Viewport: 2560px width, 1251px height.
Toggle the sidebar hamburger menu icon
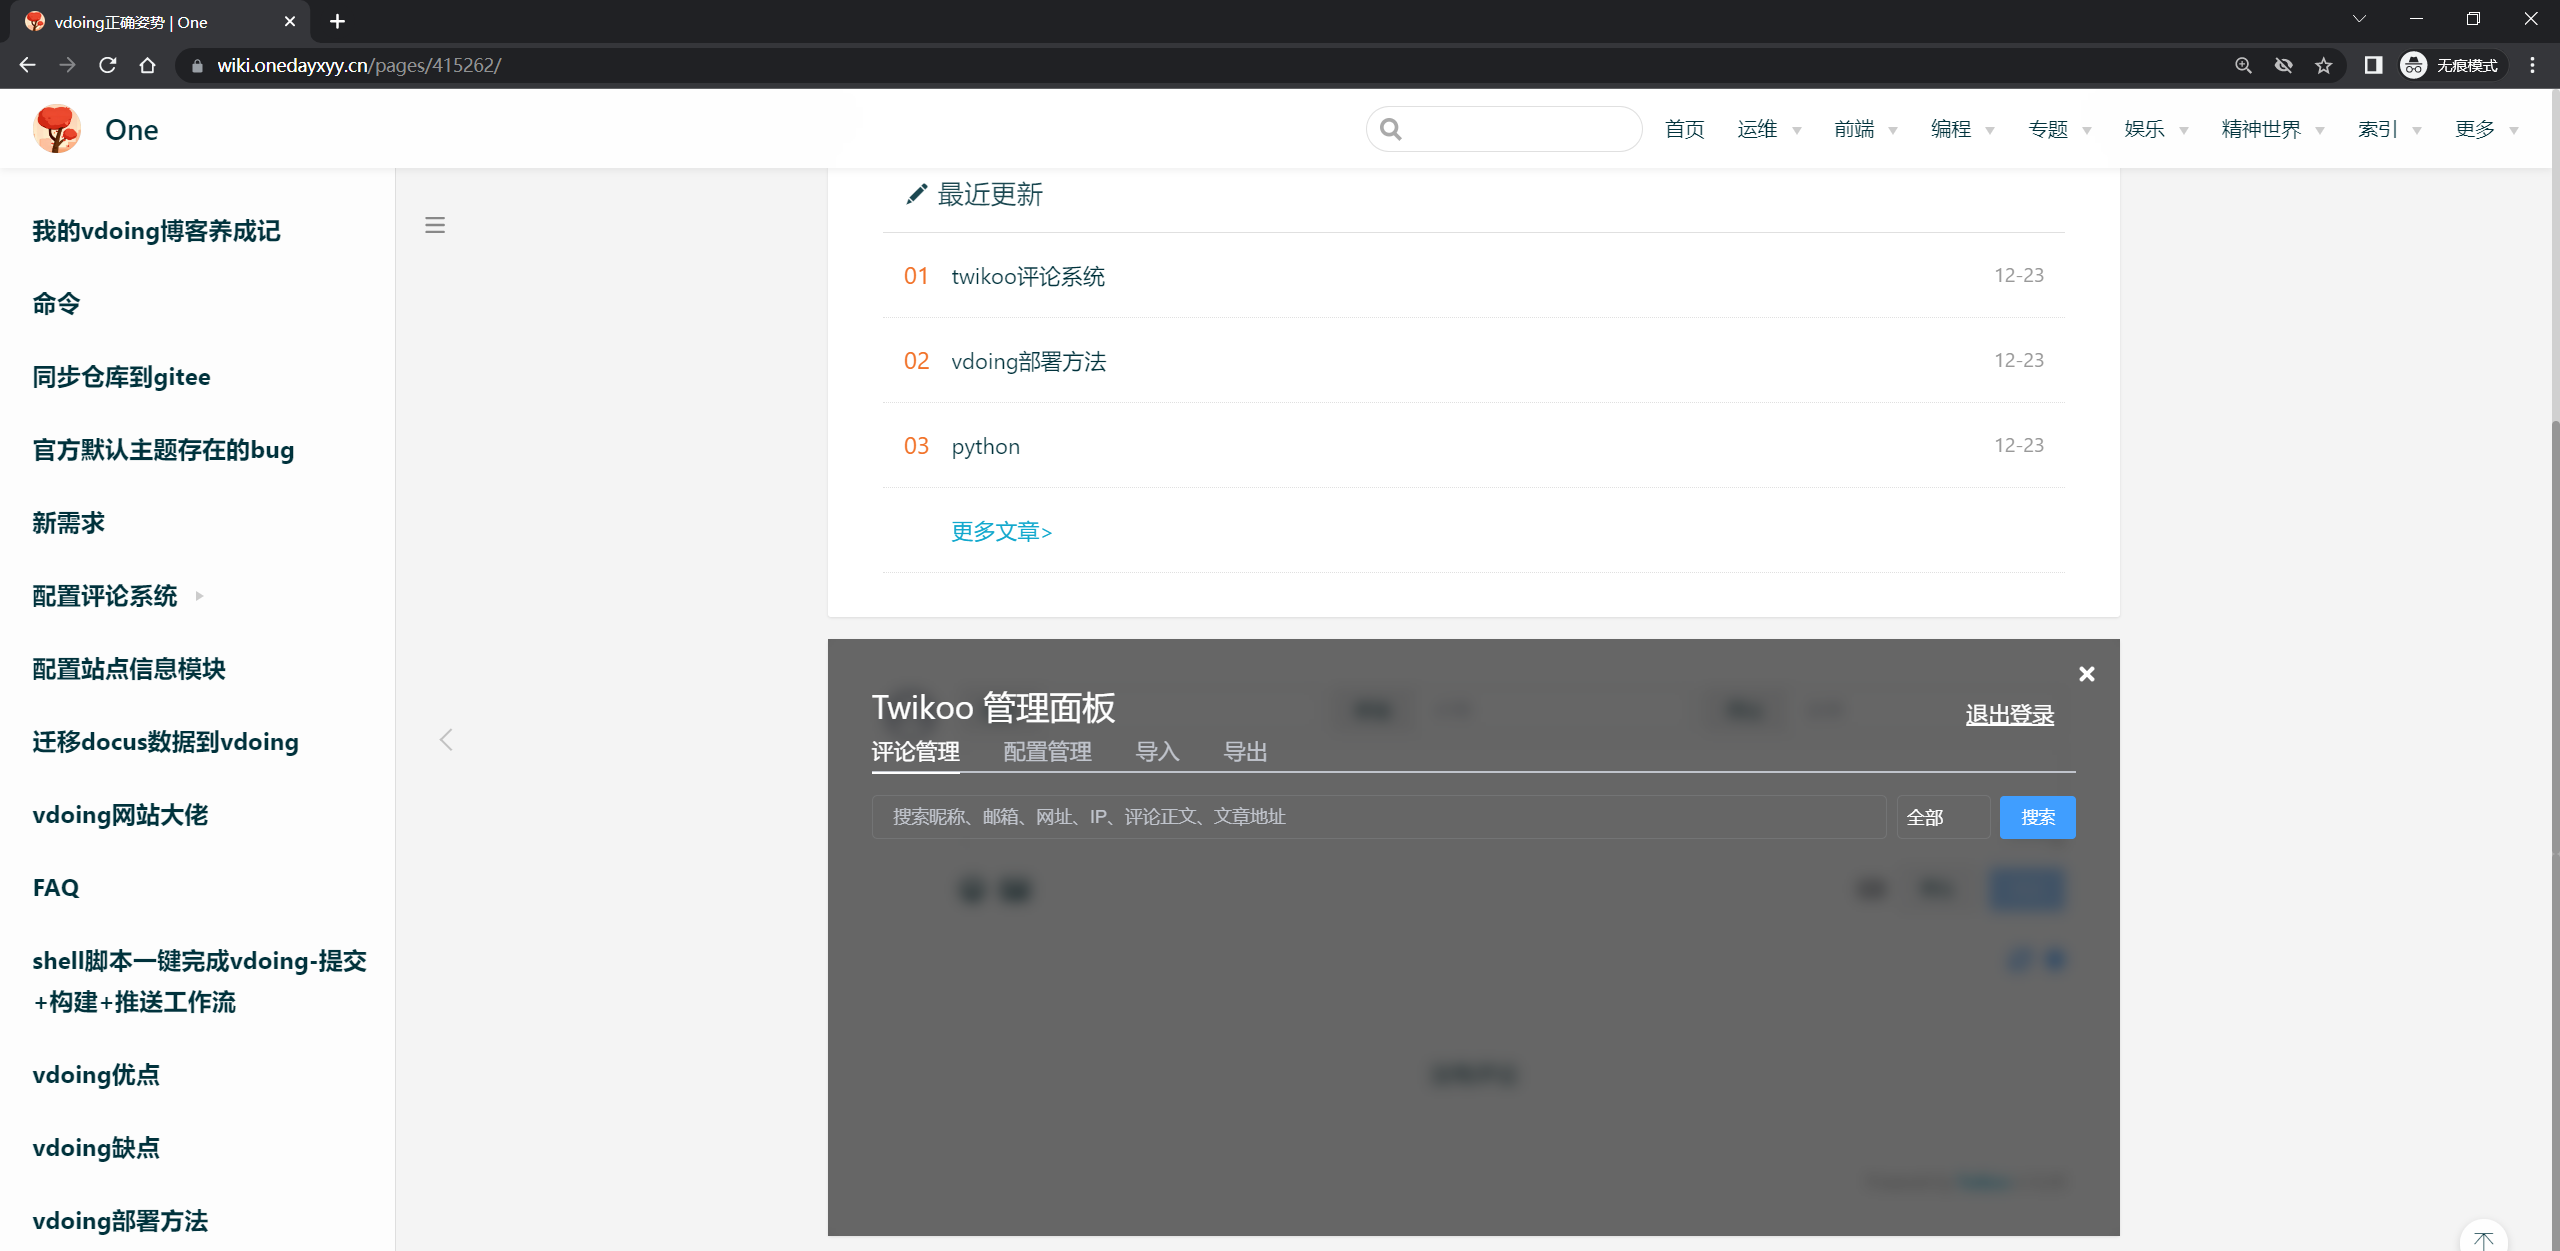[x=435, y=225]
